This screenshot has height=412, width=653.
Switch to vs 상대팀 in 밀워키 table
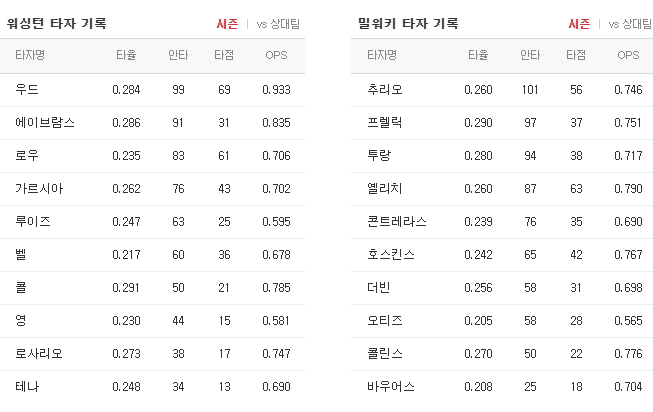630,24
